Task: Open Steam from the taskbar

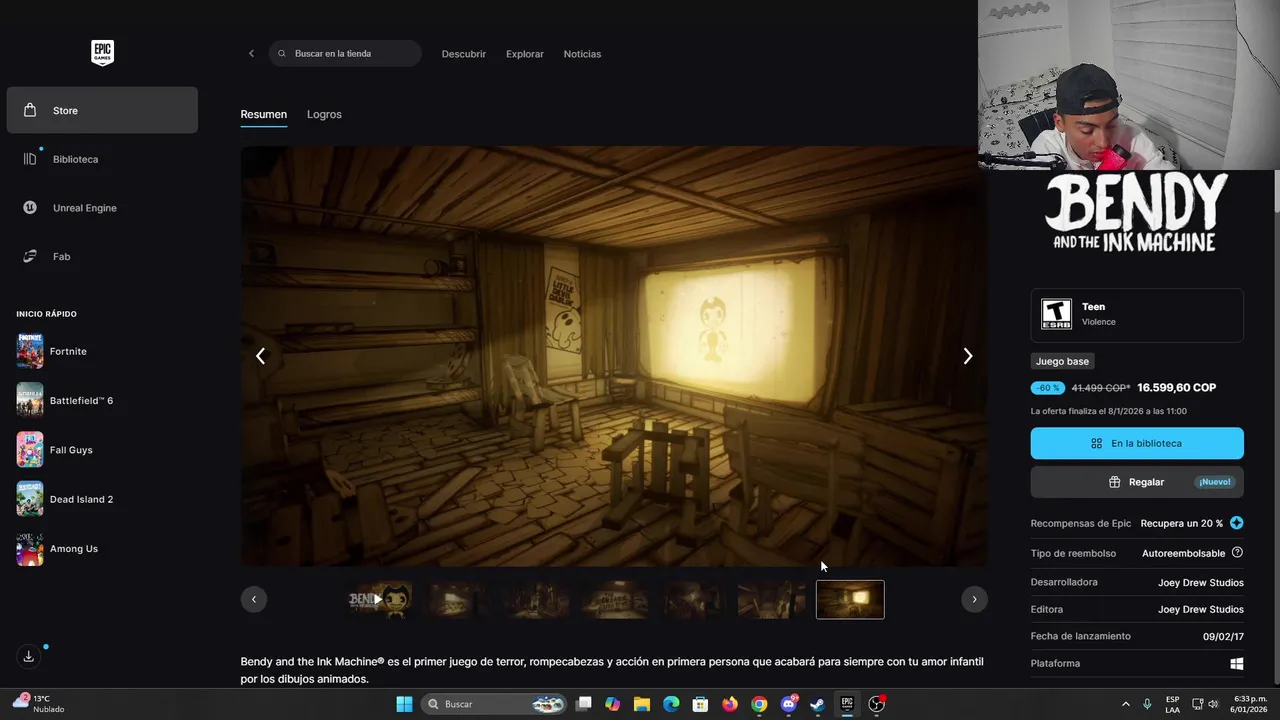Action: click(818, 704)
